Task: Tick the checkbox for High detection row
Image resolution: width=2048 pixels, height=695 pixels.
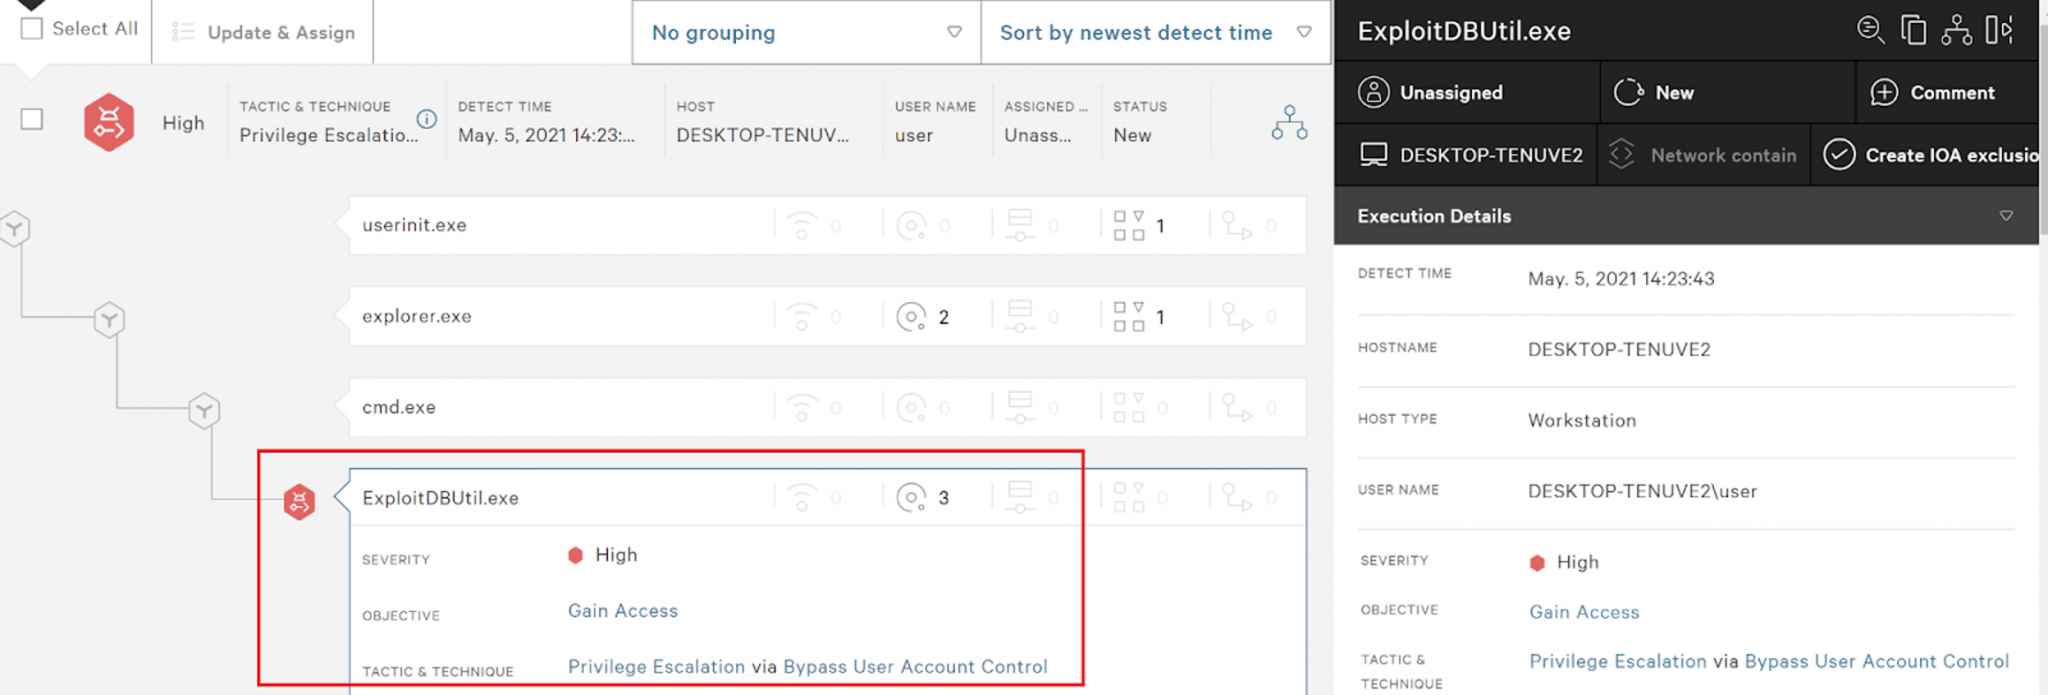Action: point(32,119)
